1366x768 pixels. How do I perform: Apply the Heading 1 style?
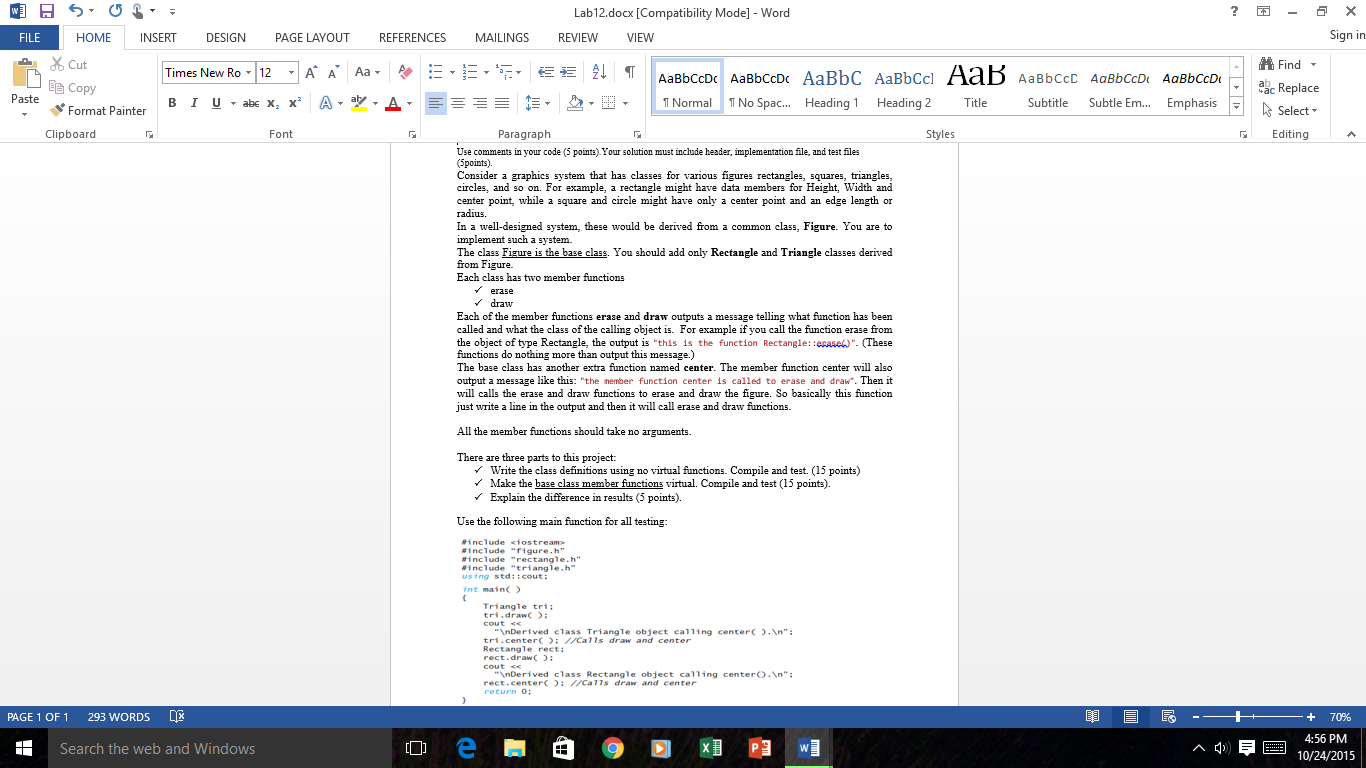pyautogui.click(x=831, y=87)
